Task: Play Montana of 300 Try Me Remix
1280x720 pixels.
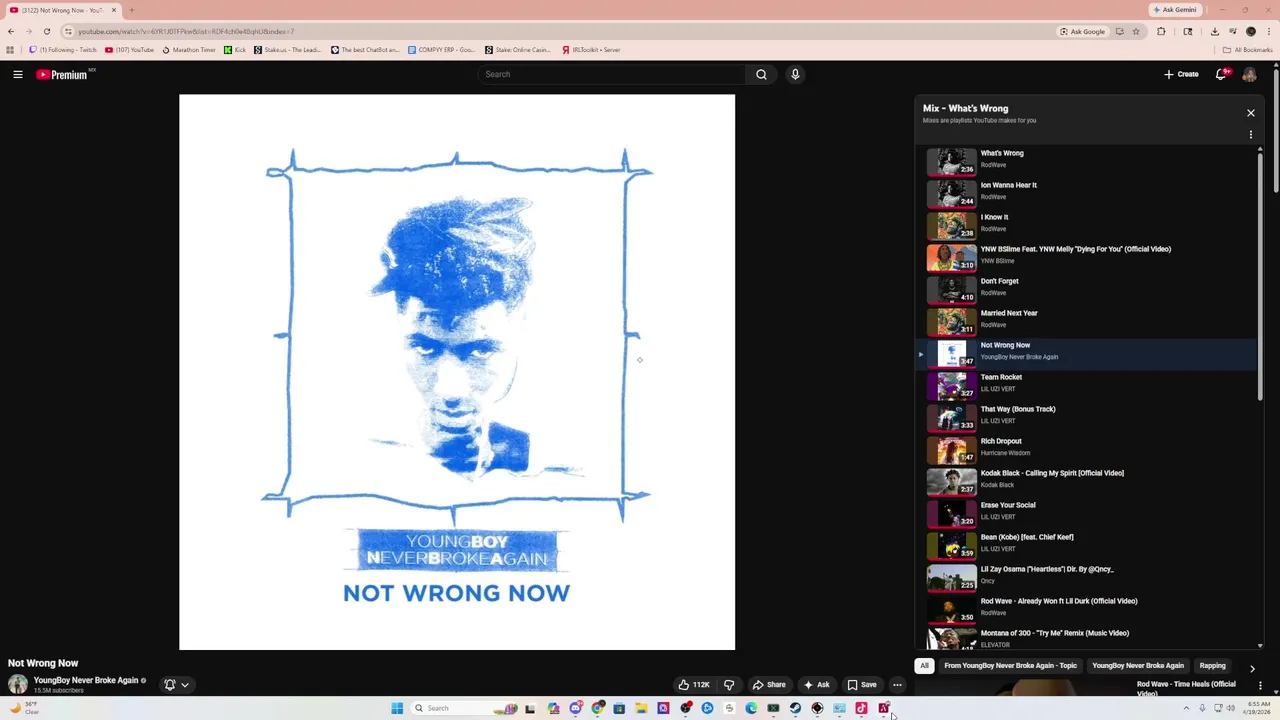Action: [1087, 639]
